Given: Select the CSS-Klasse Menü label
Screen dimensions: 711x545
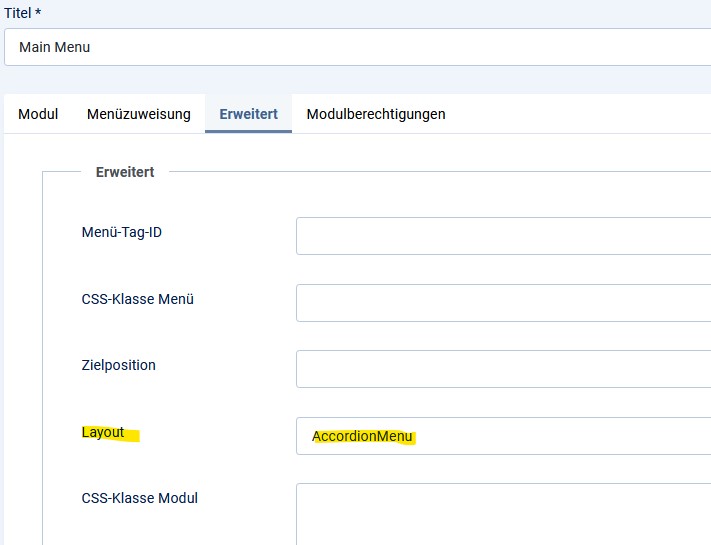Looking at the screenshot, I should 137,299.
